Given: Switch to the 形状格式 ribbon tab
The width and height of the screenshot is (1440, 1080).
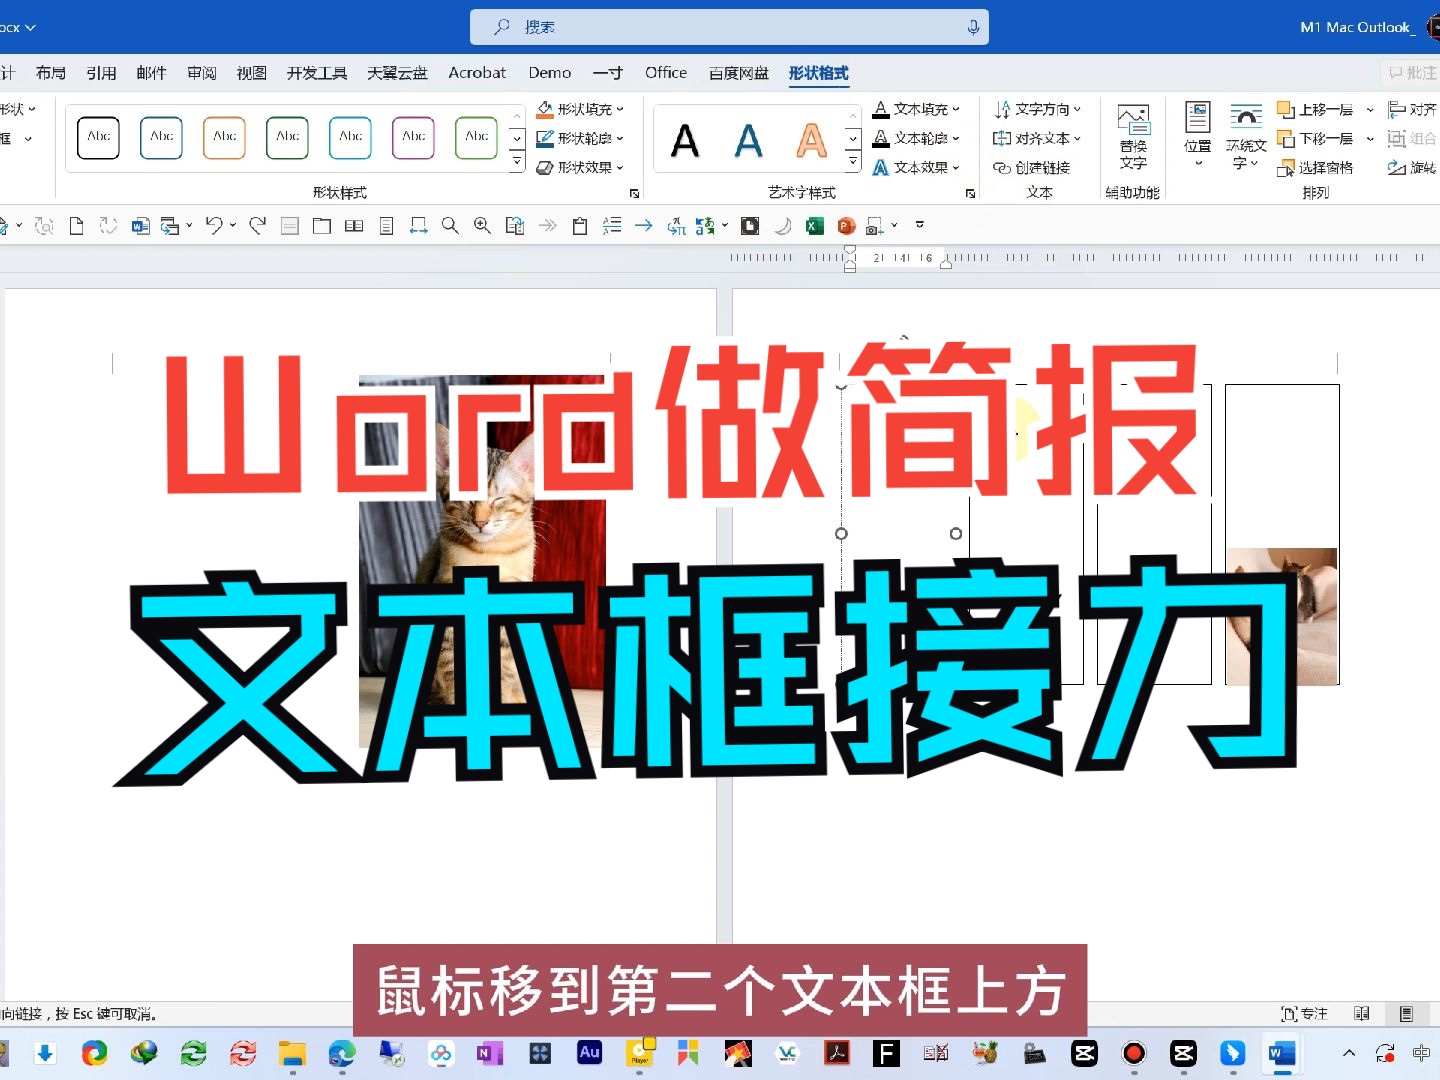Looking at the screenshot, I should (819, 73).
